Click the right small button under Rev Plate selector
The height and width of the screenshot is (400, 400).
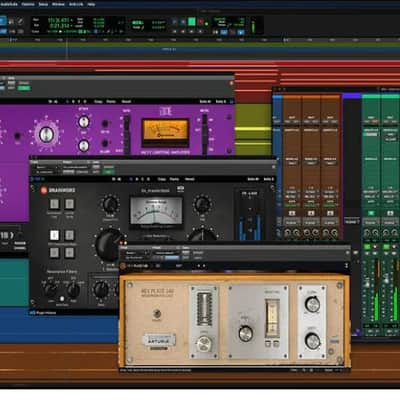(276, 343)
